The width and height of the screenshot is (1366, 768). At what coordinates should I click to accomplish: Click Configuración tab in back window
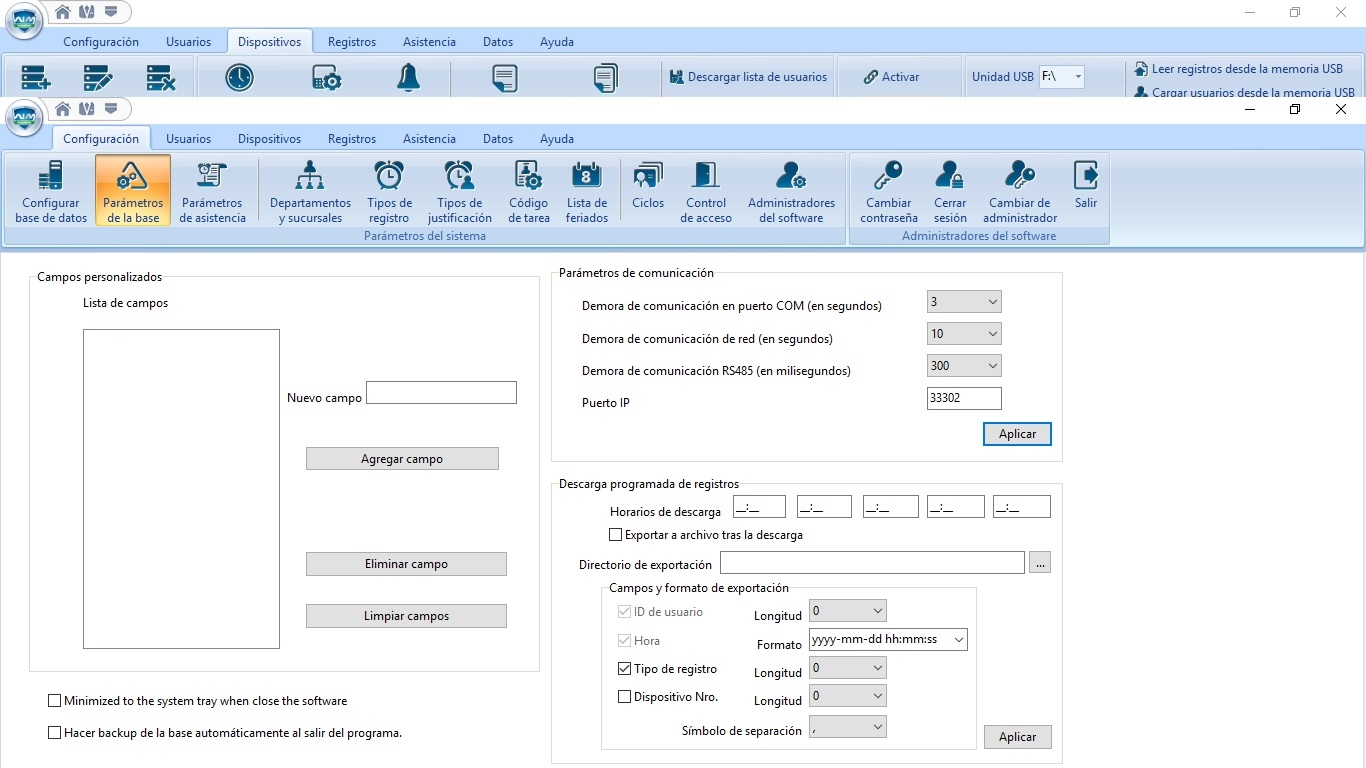tap(101, 42)
